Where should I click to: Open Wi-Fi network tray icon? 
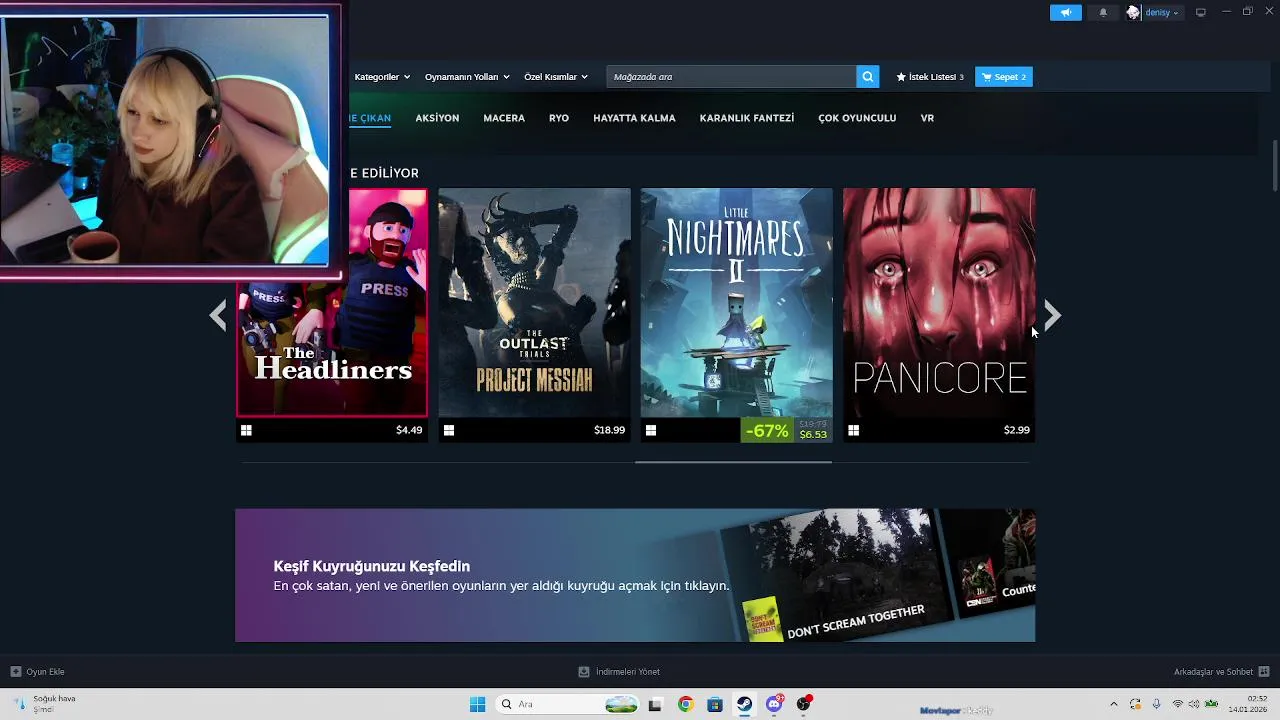(1178, 704)
